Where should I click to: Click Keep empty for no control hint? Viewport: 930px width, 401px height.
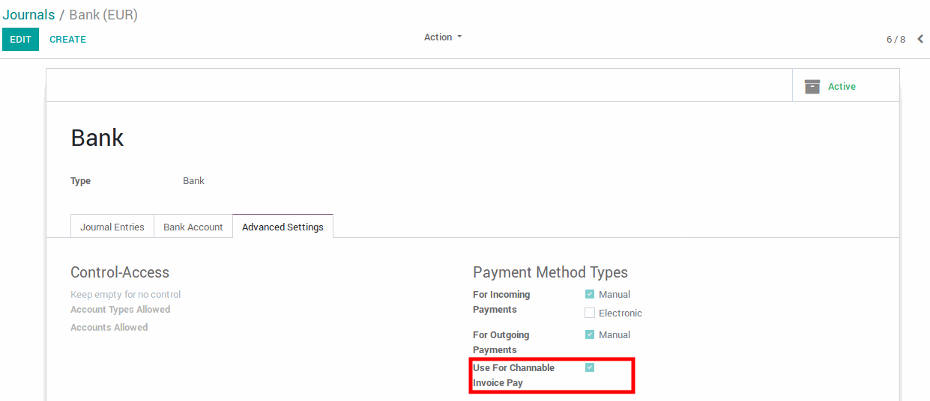126,294
